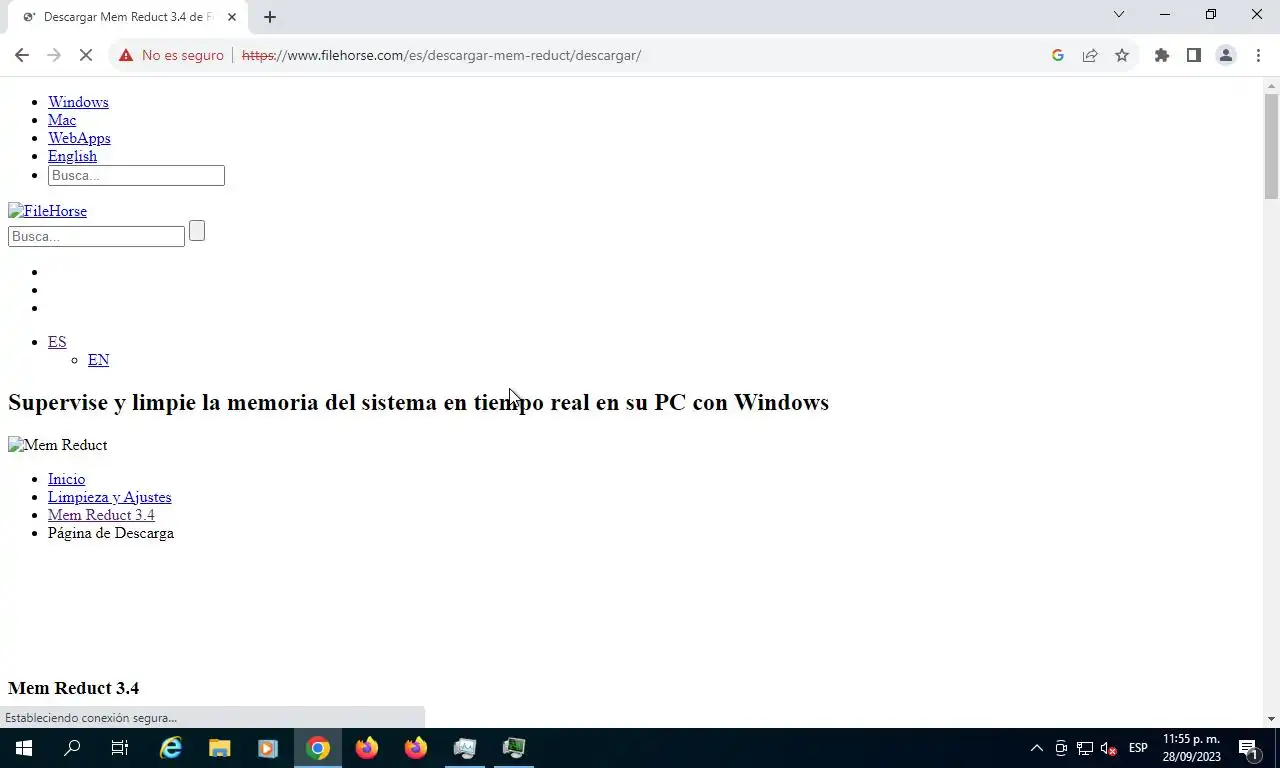Viewport: 1280px width, 768px height.
Task: Open the Chrome profile avatar
Action: (x=1226, y=55)
